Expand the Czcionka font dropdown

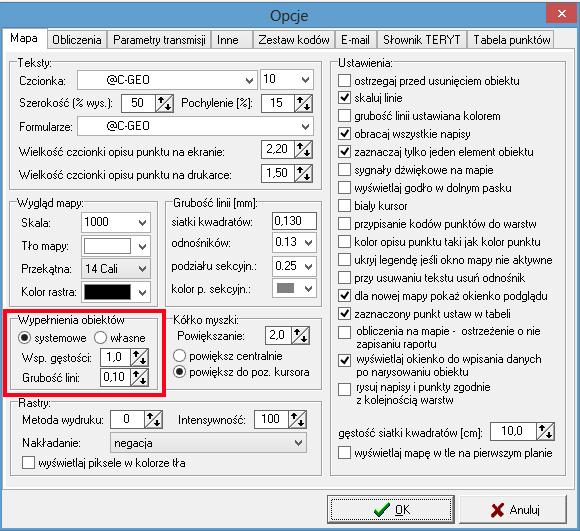pos(249,80)
